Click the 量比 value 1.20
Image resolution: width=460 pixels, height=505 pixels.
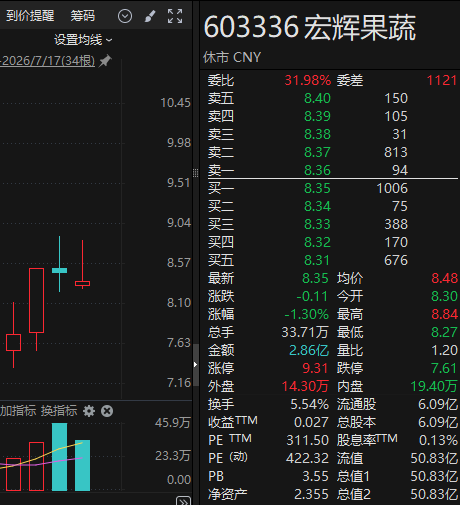point(444,350)
